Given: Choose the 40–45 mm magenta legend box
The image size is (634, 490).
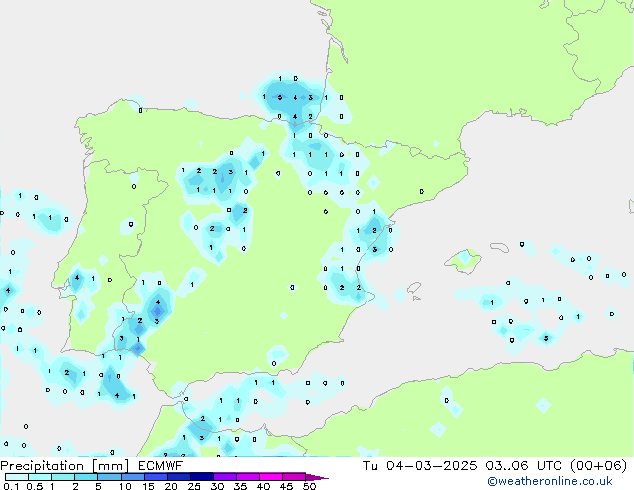Looking at the screenshot, I should [271, 477].
